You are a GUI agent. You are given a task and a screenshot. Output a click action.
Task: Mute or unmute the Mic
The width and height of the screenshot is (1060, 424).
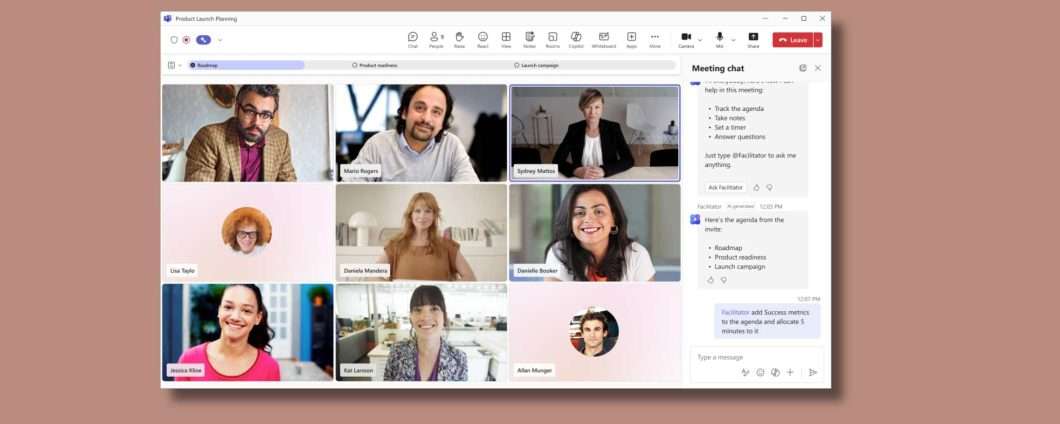click(x=719, y=39)
